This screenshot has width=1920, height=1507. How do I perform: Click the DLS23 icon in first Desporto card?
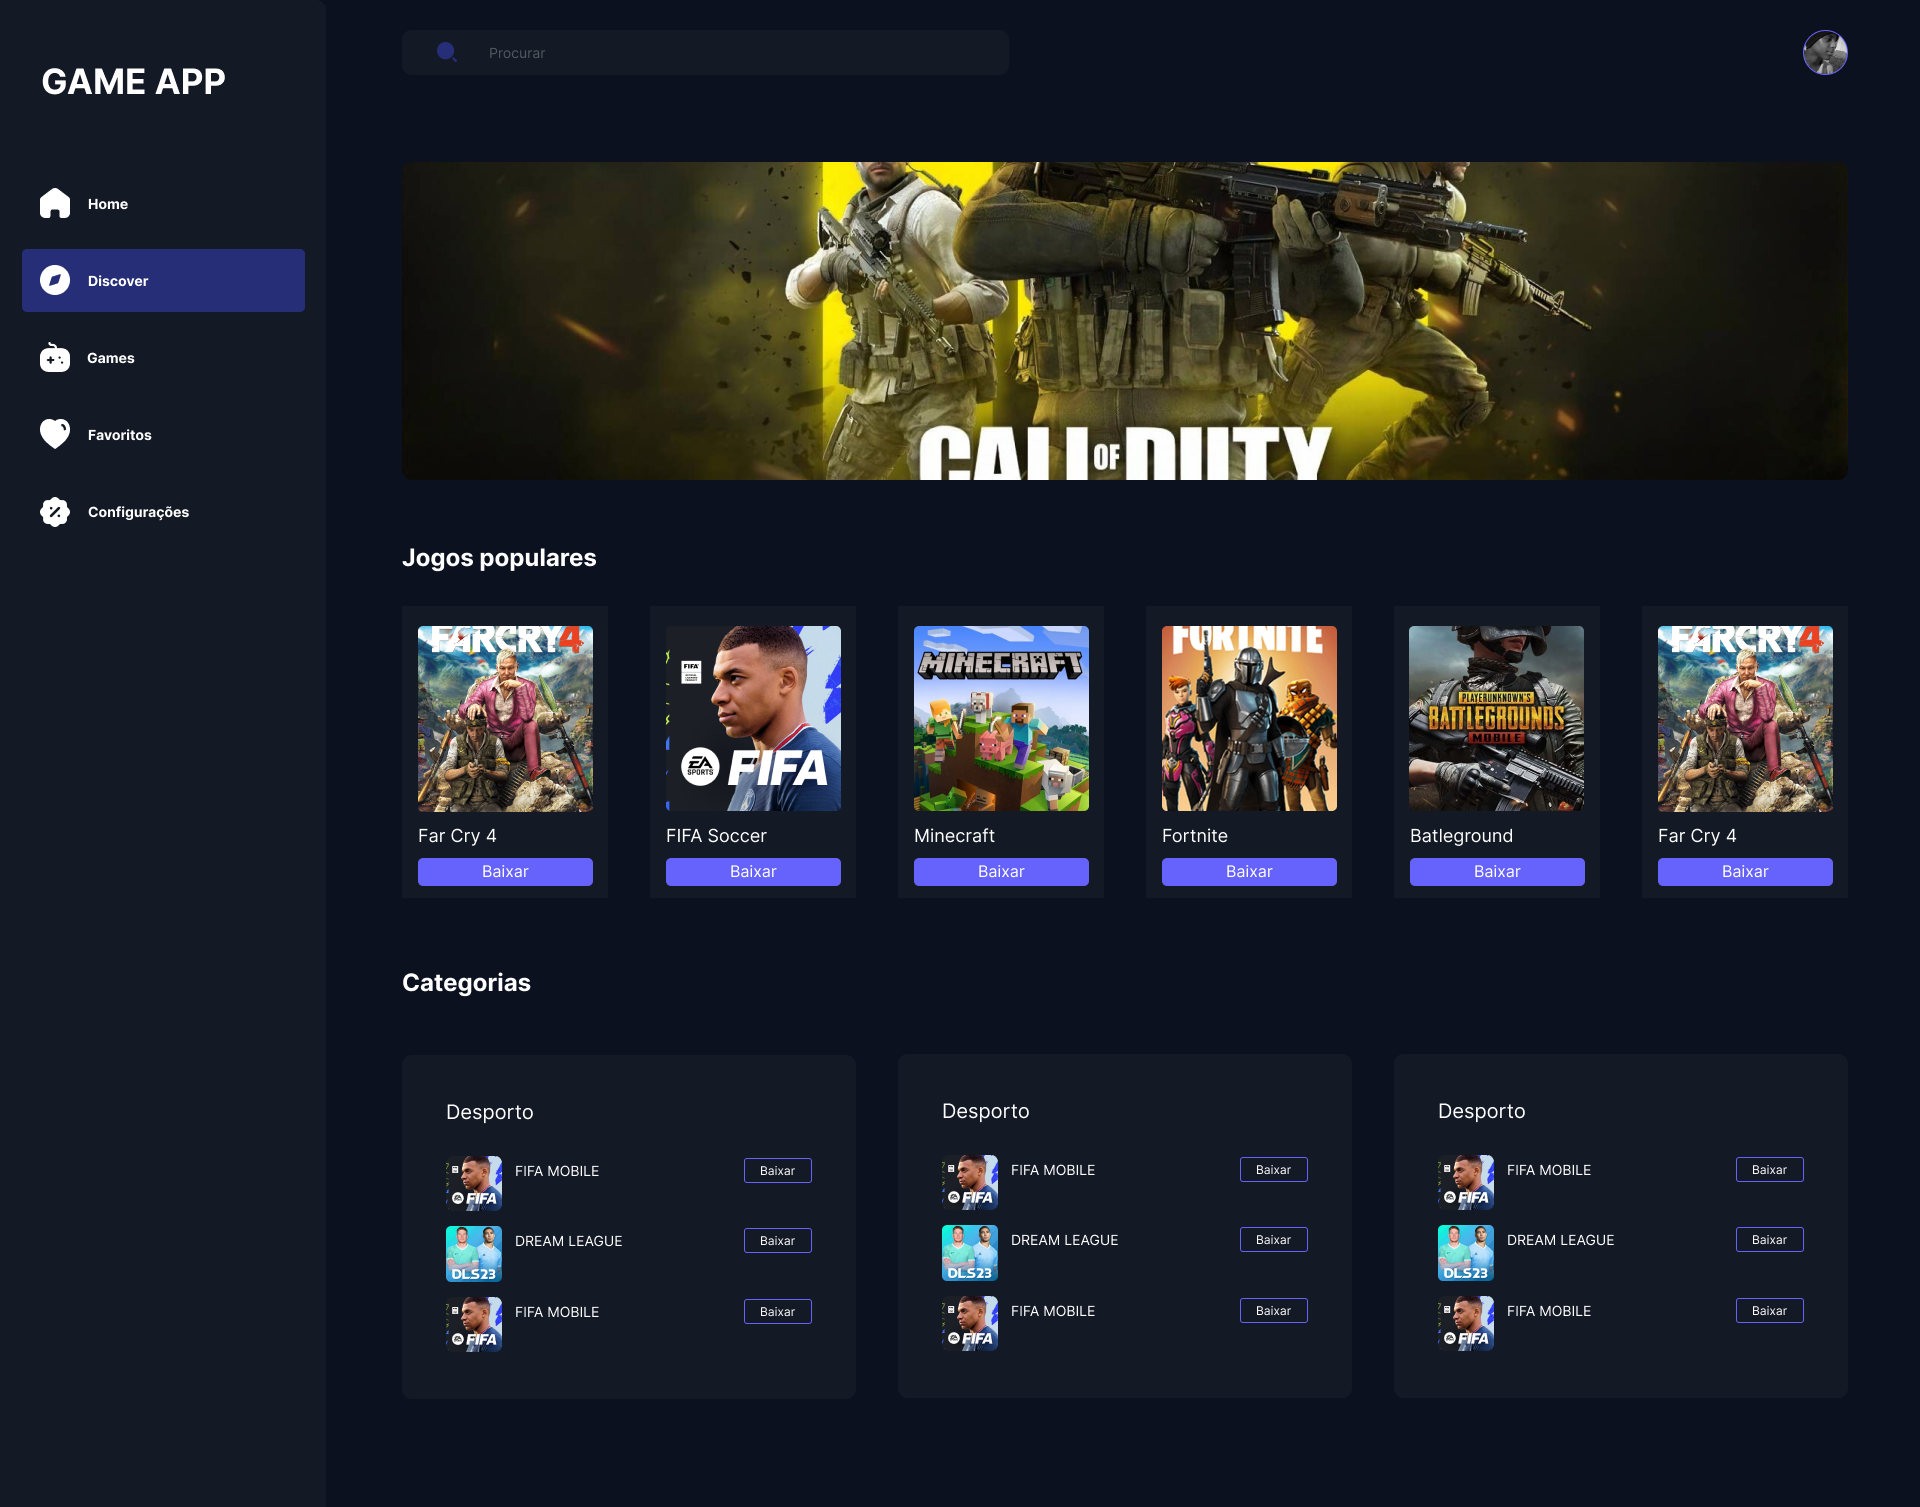tap(473, 1253)
